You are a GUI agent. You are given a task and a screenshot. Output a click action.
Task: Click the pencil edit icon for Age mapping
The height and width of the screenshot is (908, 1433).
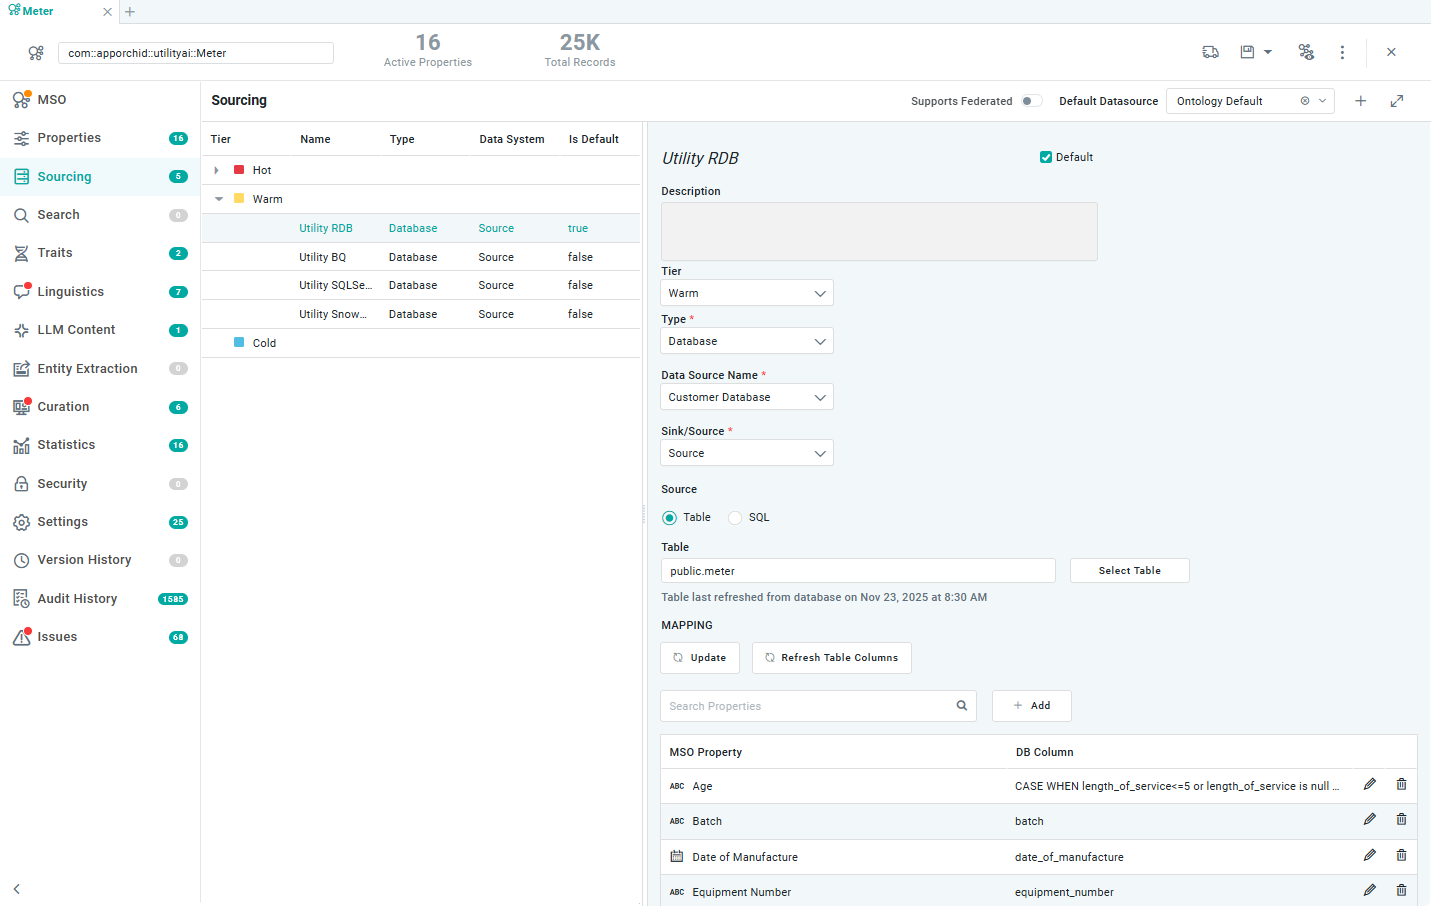click(x=1369, y=785)
